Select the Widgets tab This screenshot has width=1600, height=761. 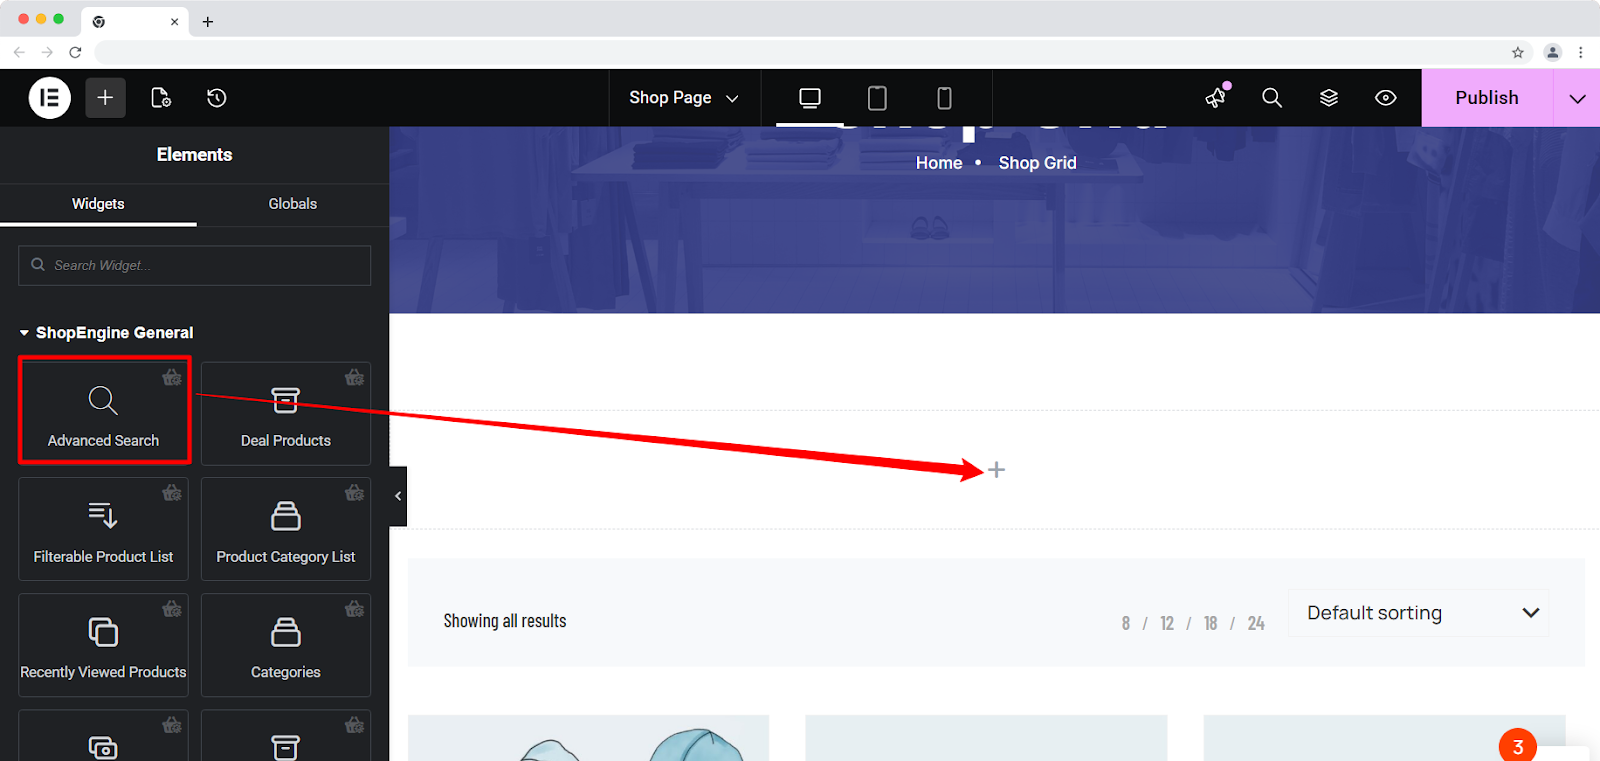pos(98,204)
